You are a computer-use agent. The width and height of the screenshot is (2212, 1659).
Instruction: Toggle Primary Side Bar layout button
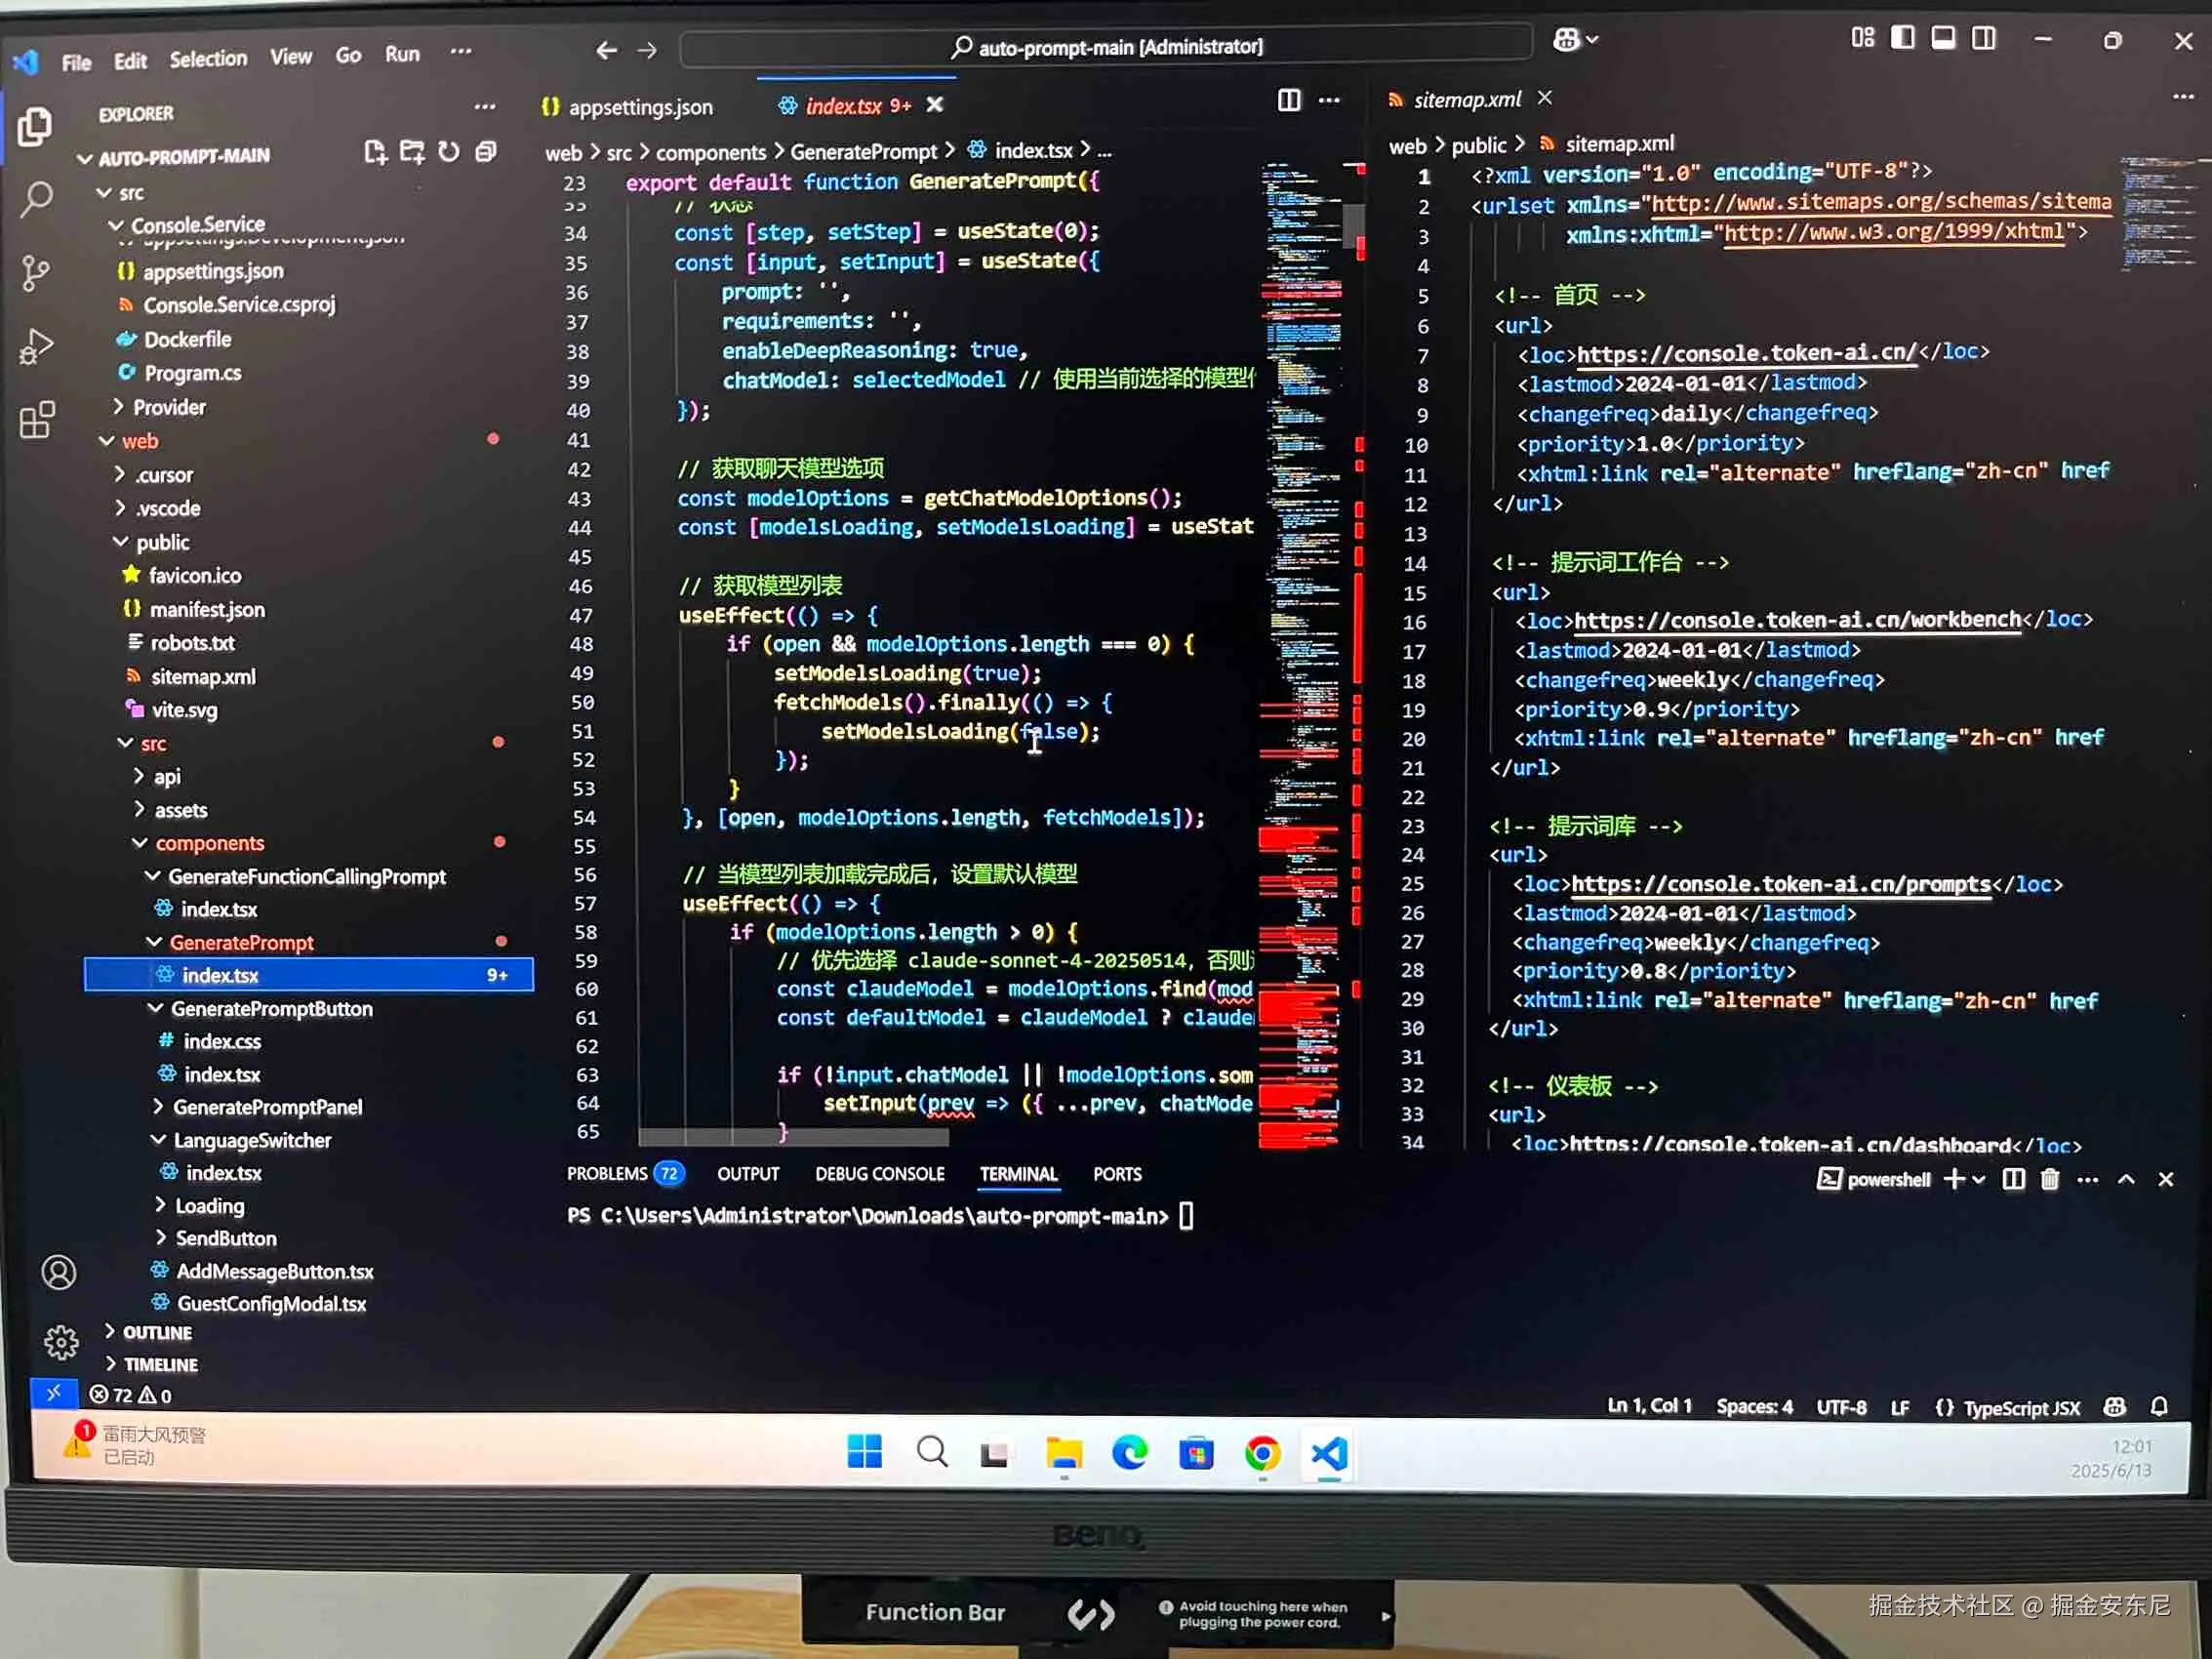pos(1902,38)
